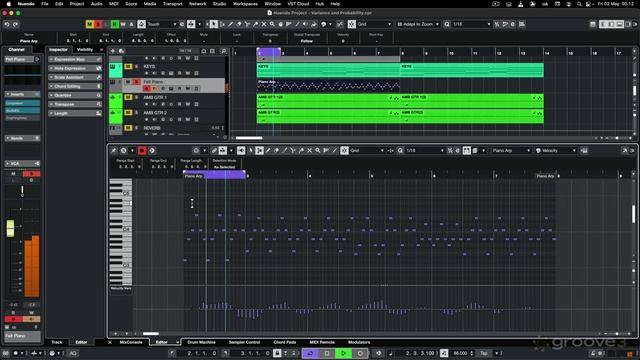Viewport: 640px width, 360px height.
Task: Open macOS Spotlight search icon
Action: [579, 4]
